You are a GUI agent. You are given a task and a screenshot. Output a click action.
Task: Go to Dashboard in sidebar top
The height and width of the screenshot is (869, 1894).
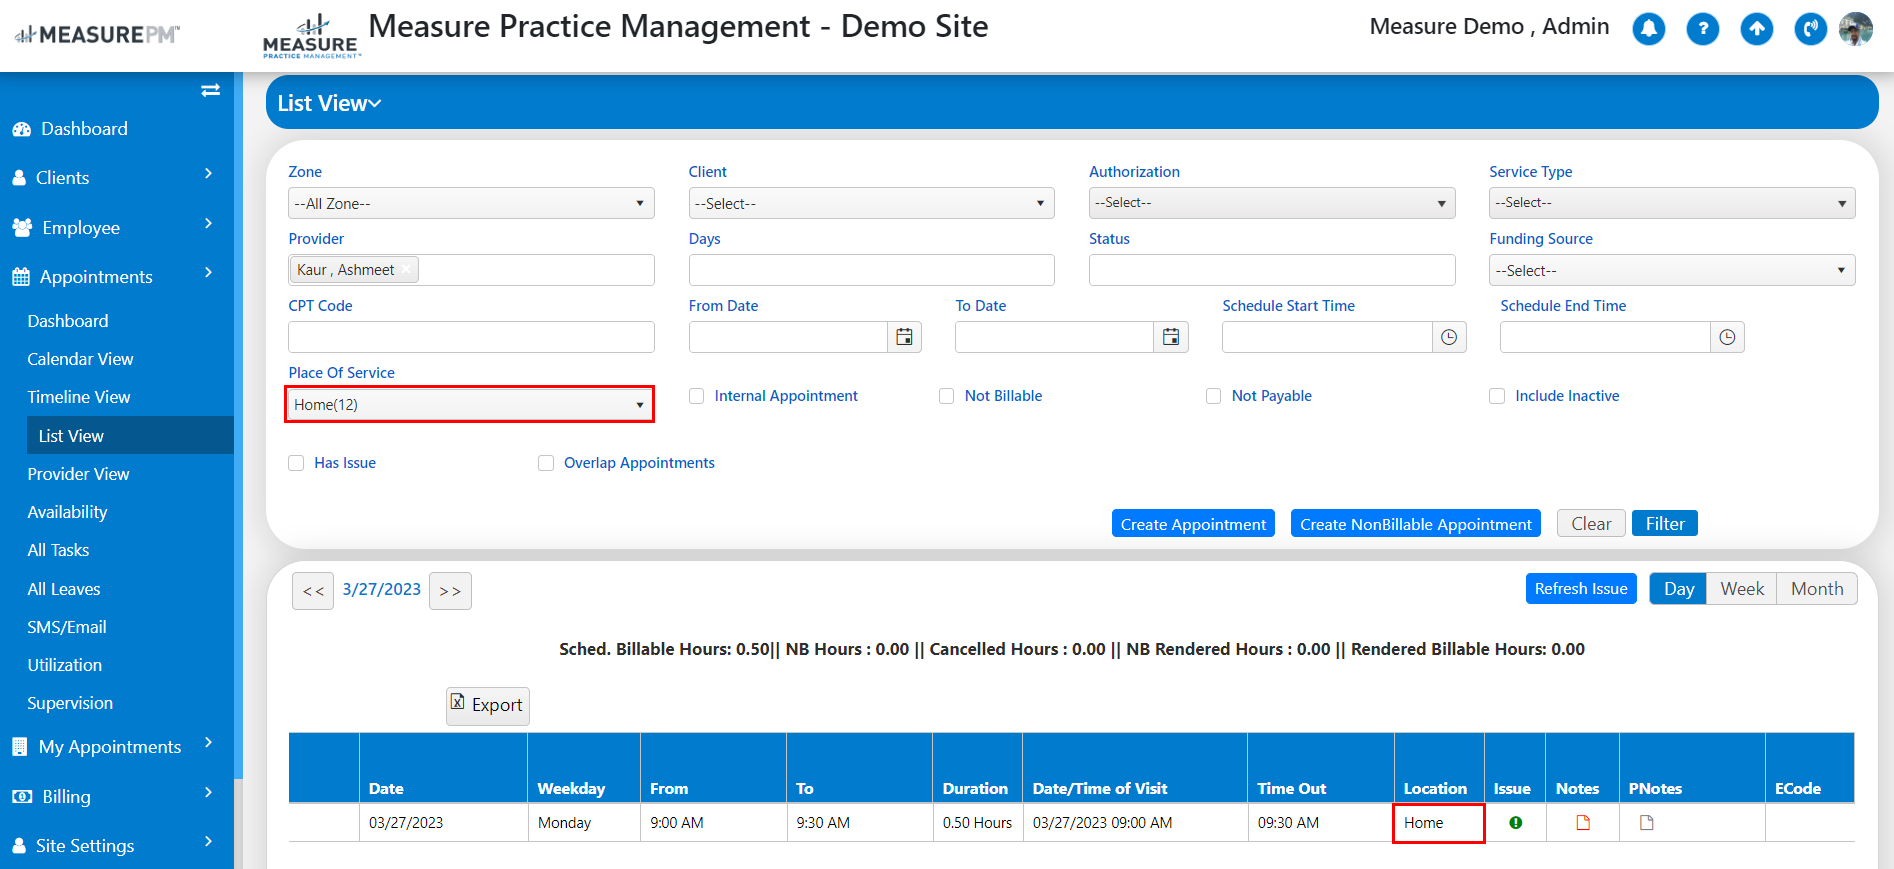click(84, 129)
